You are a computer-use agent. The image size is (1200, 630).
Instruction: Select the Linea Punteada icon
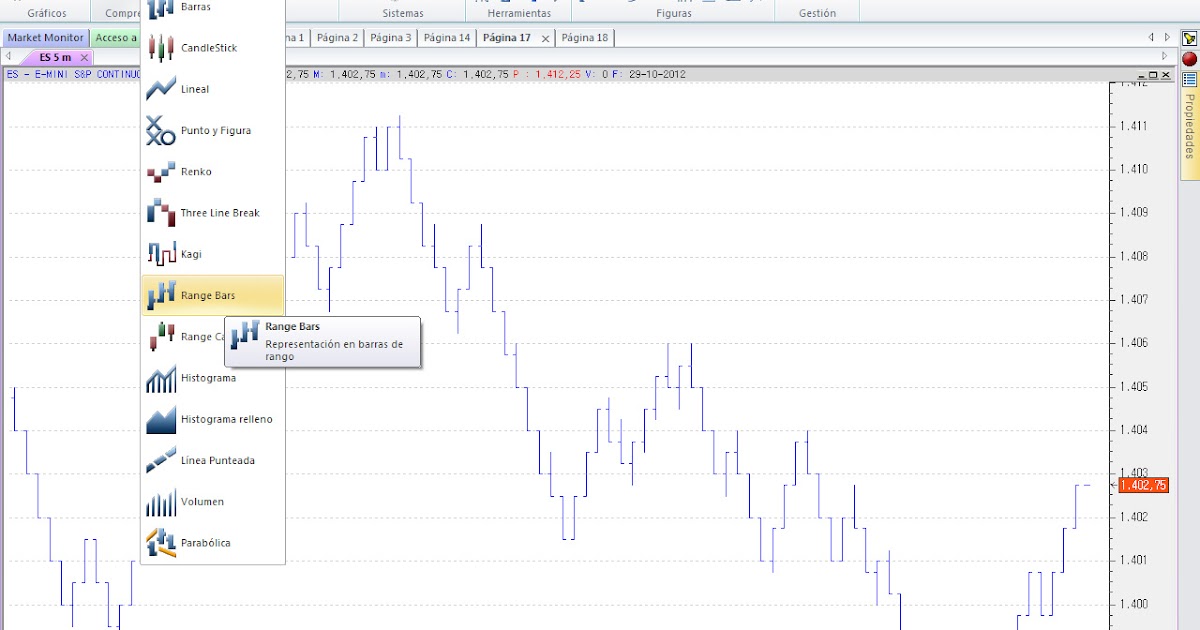(x=161, y=460)
